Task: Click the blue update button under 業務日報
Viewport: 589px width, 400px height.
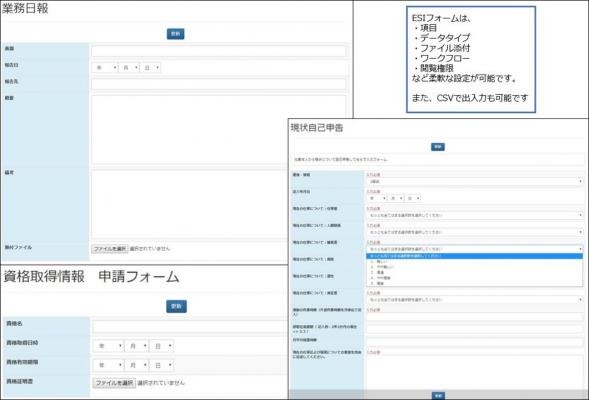Action: pyautogui.click(x=175, y=34)
